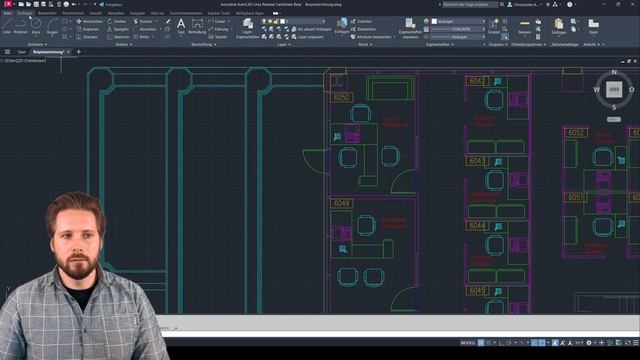Expand the Zeichnen panel dropdown
The height and width of the screenshot is (360, 640).
[37, 44]
